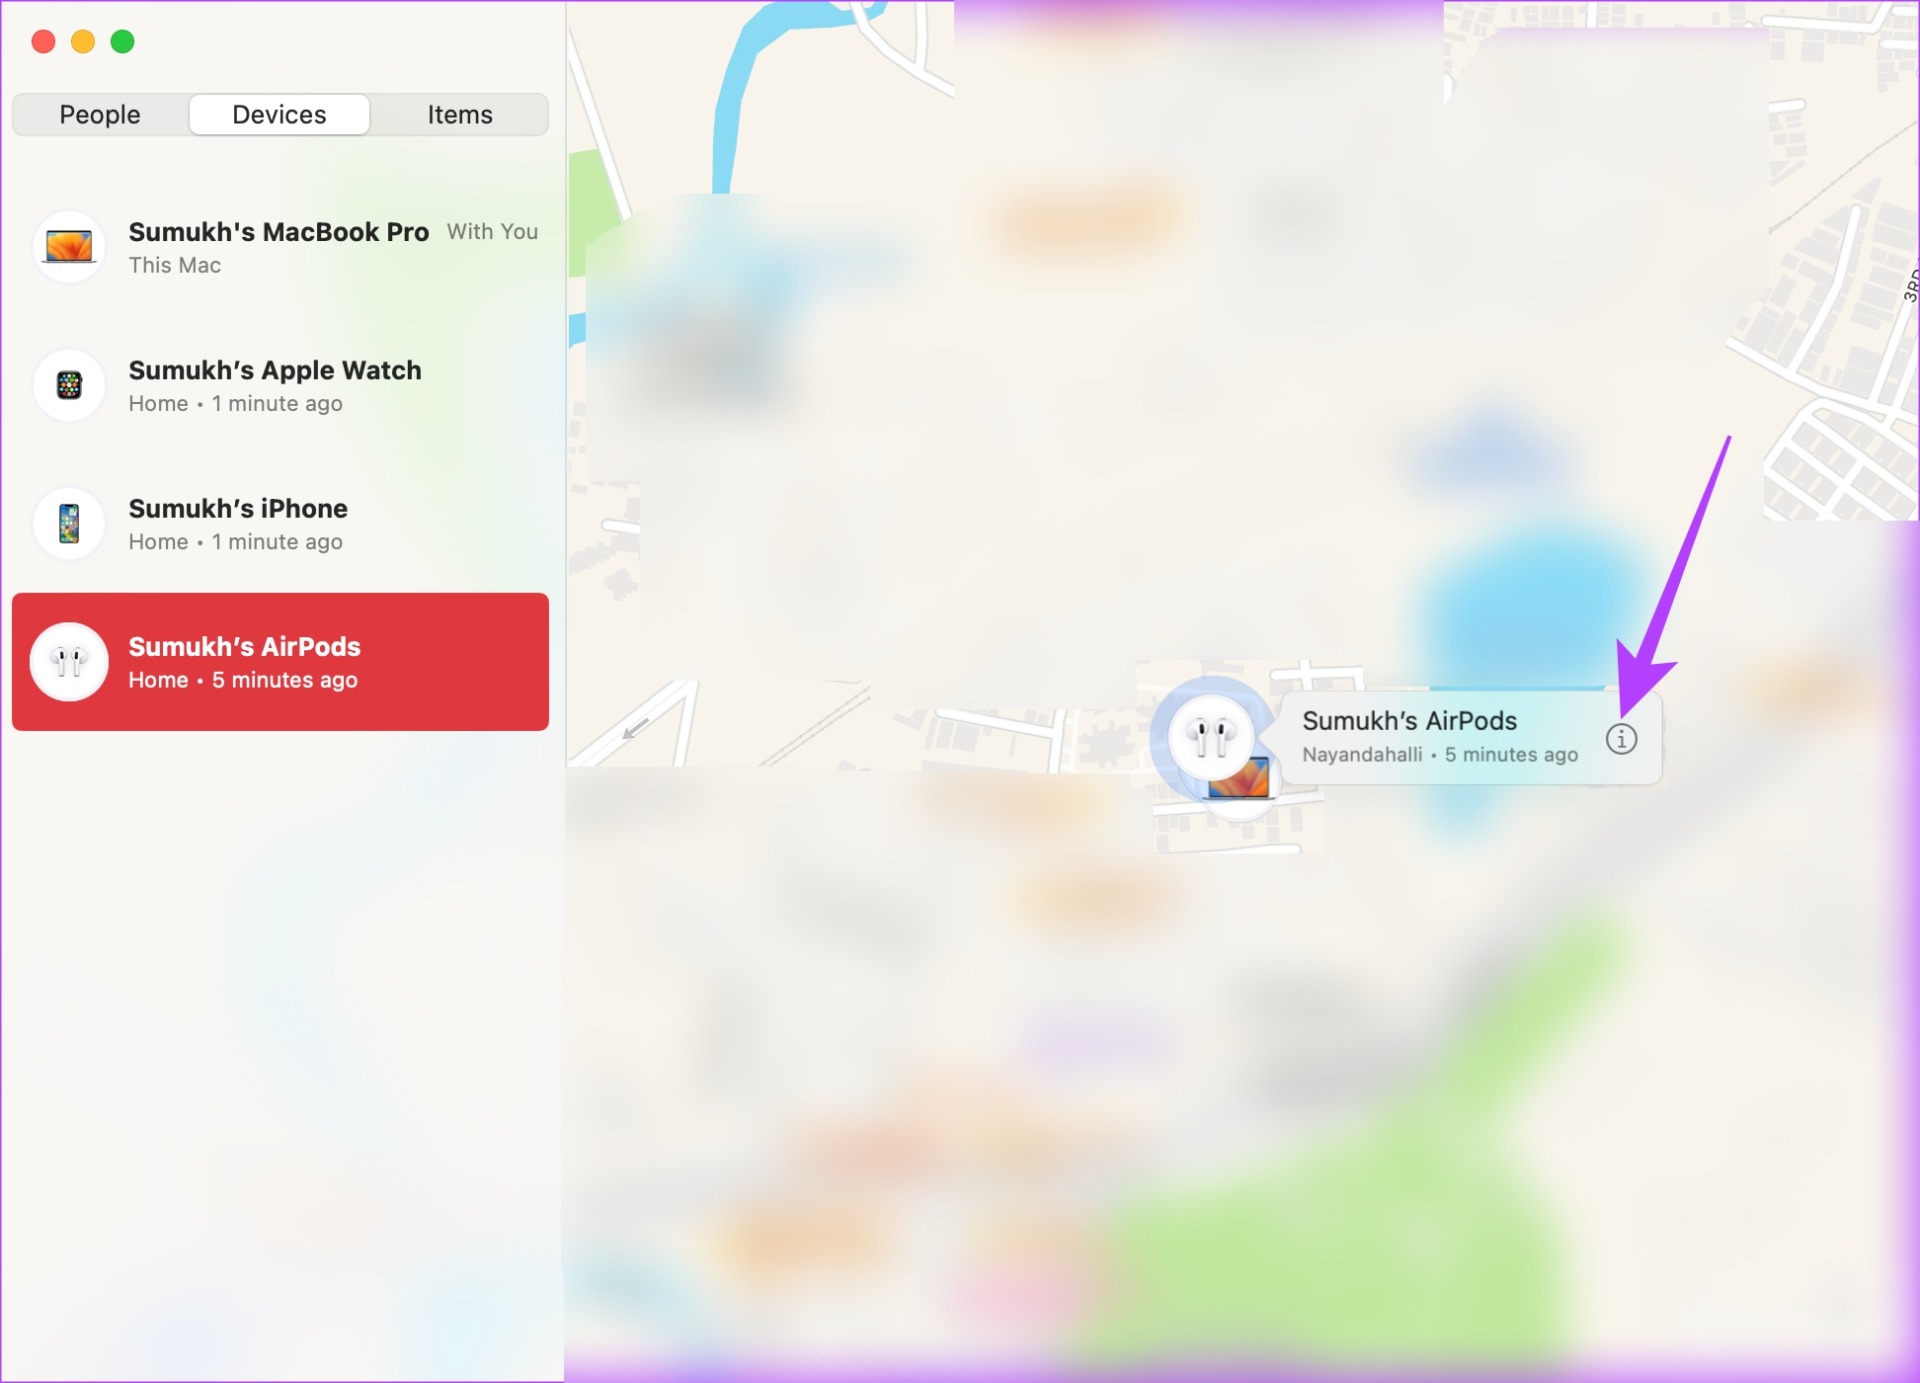
Task: Select the Devices tab
Action: pyautogui.click(x=279, y=115)
